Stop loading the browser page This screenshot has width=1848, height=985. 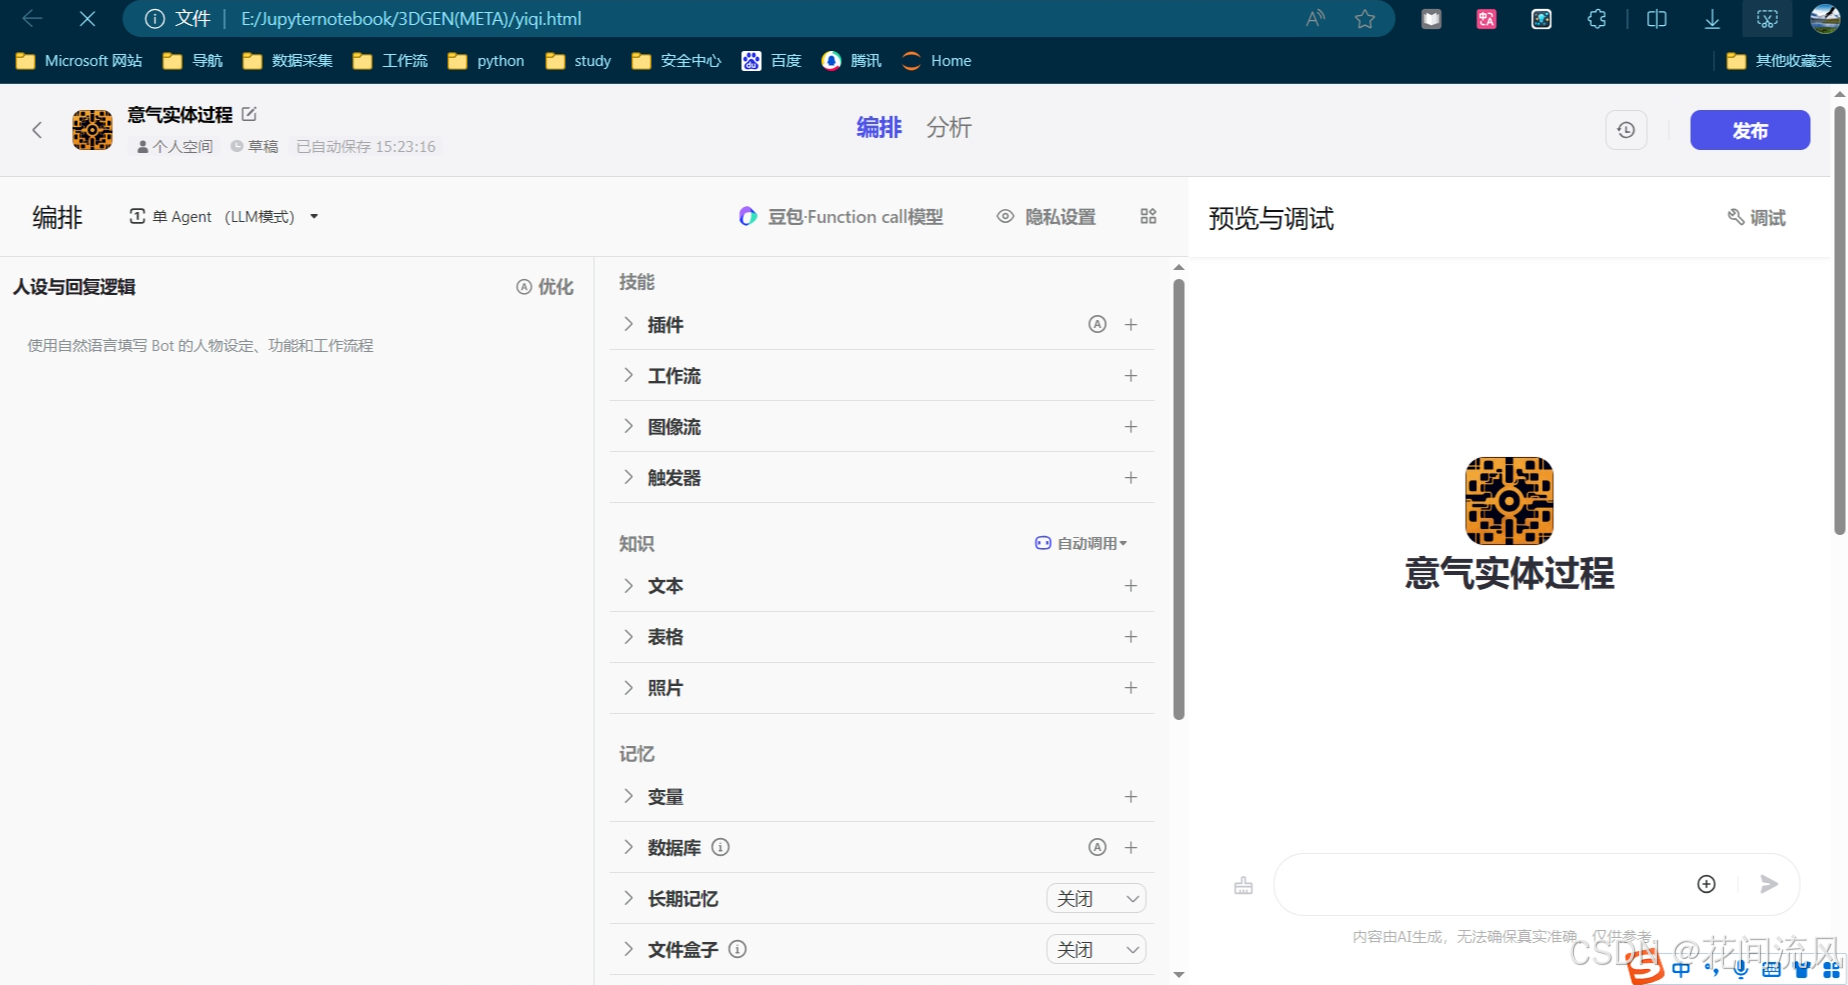pos(87,18)
